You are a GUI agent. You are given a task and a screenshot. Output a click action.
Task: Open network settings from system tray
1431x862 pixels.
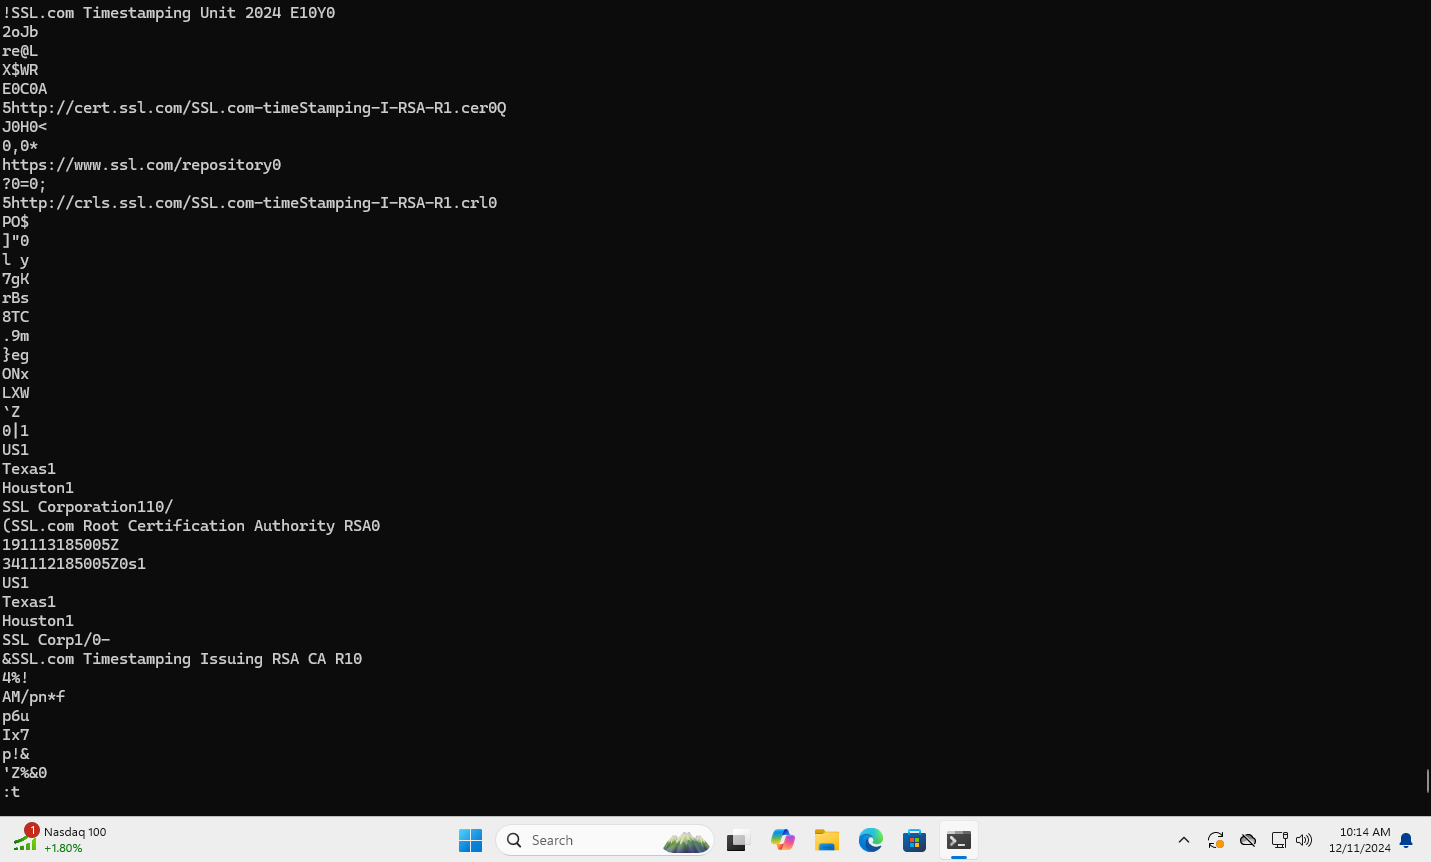click(x=1279, y=840)
